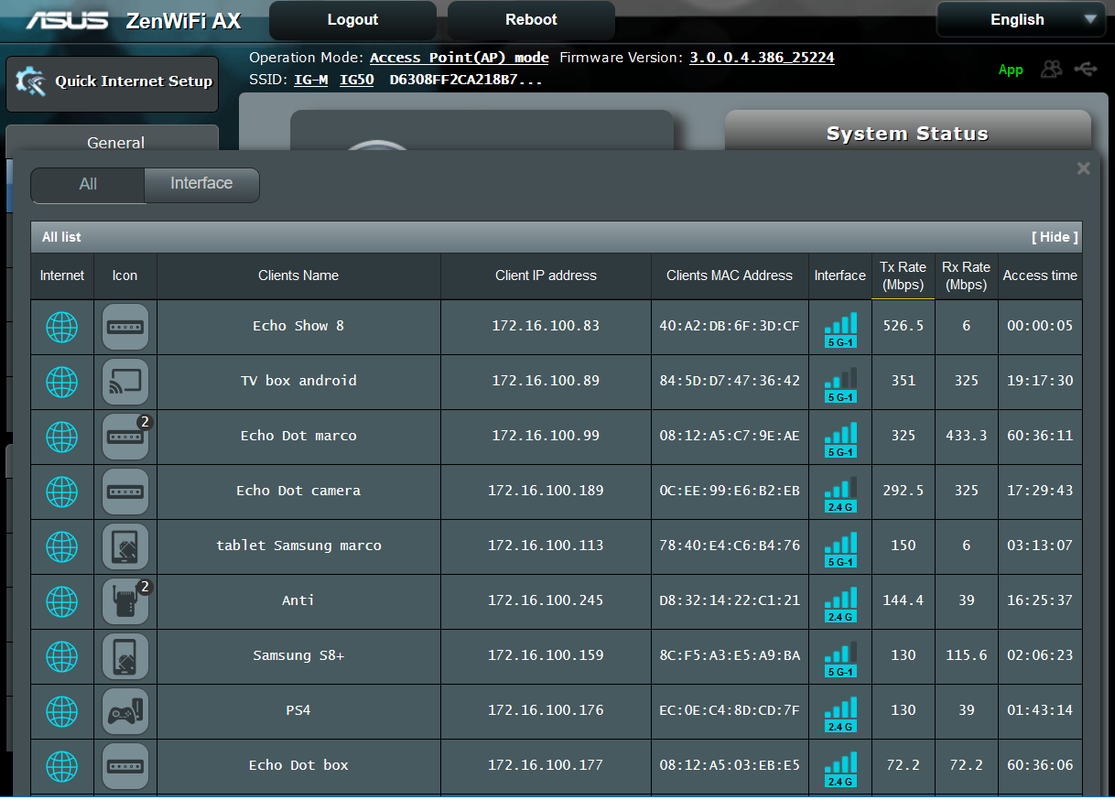Click internet globe icon for Echo Show 8

click(62, 327)
